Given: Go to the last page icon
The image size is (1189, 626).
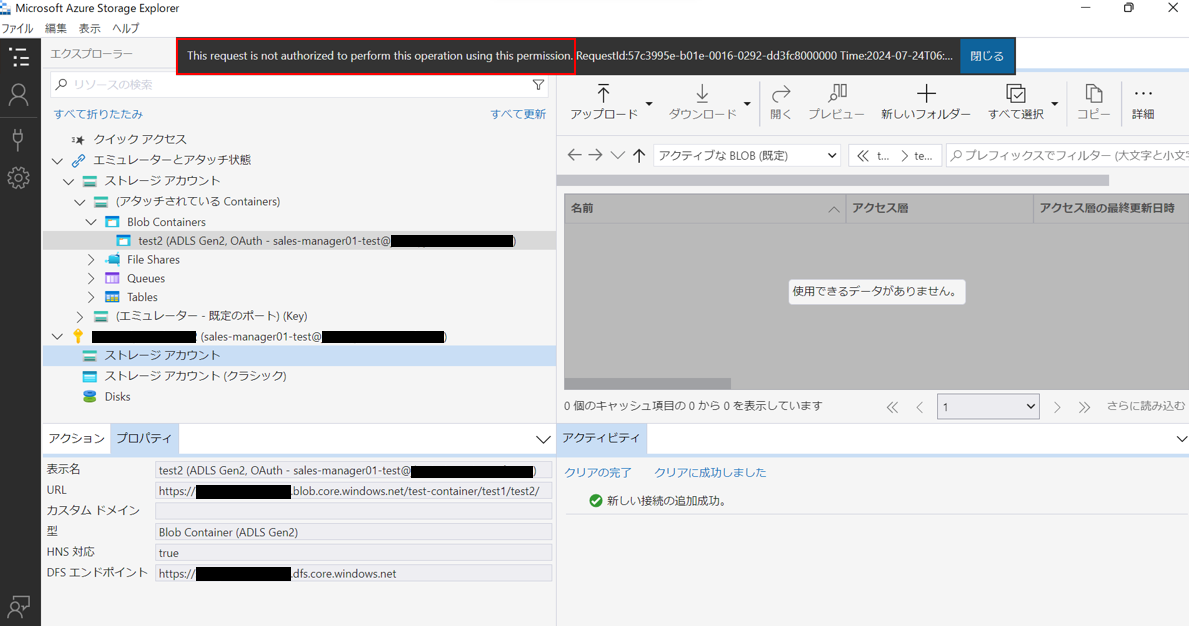Looking at the screenshot, I should (x=1084, y=408).
